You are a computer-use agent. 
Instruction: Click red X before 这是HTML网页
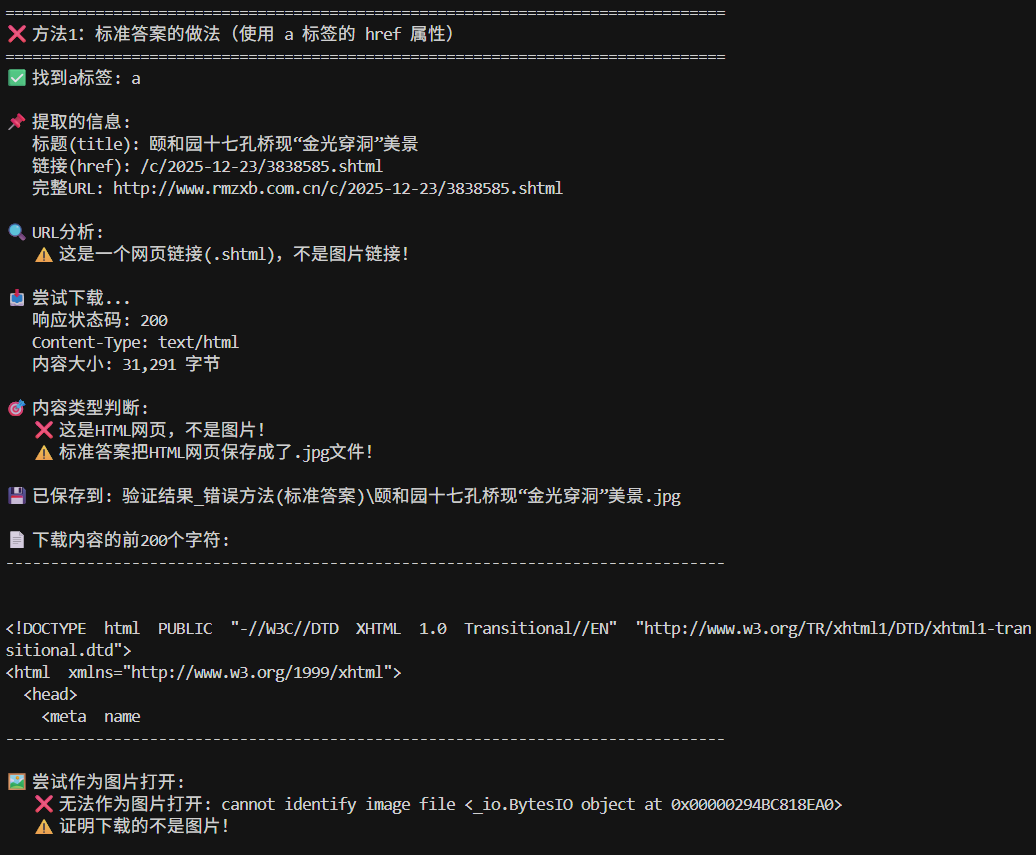tap(44, 430)
